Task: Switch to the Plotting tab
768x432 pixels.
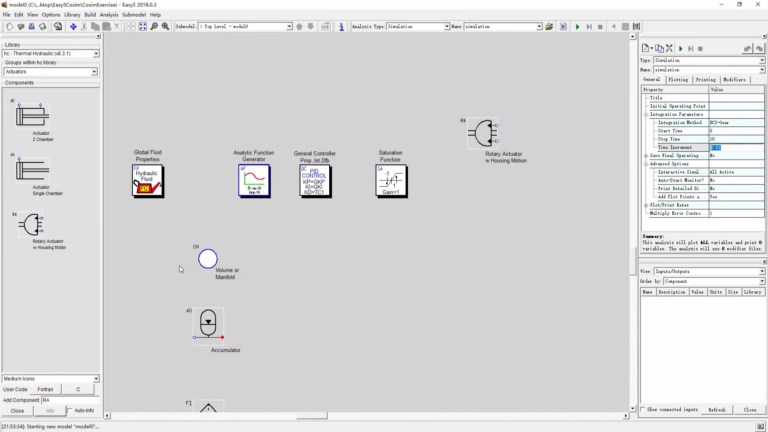Action: (x=678, y=79)
